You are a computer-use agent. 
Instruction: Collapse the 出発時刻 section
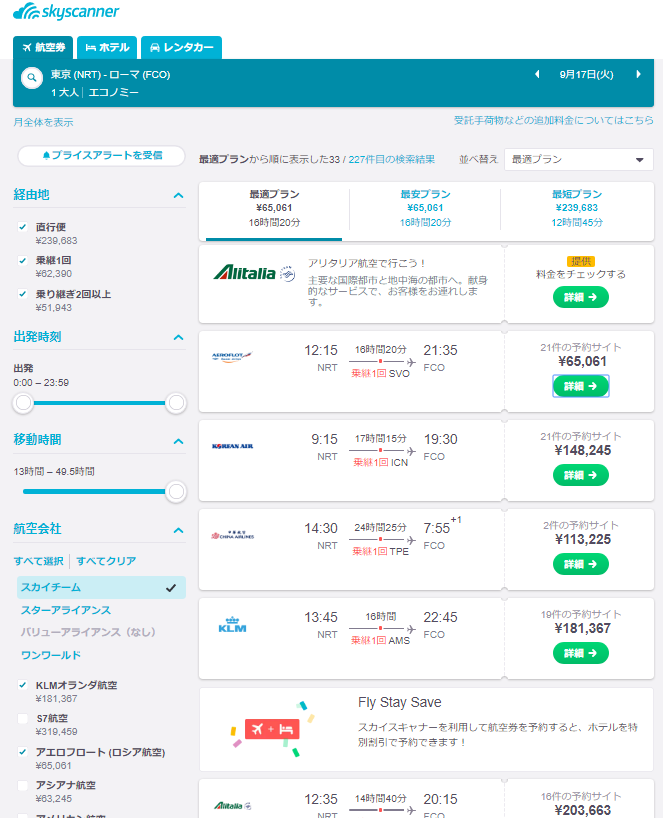point(178,338)
